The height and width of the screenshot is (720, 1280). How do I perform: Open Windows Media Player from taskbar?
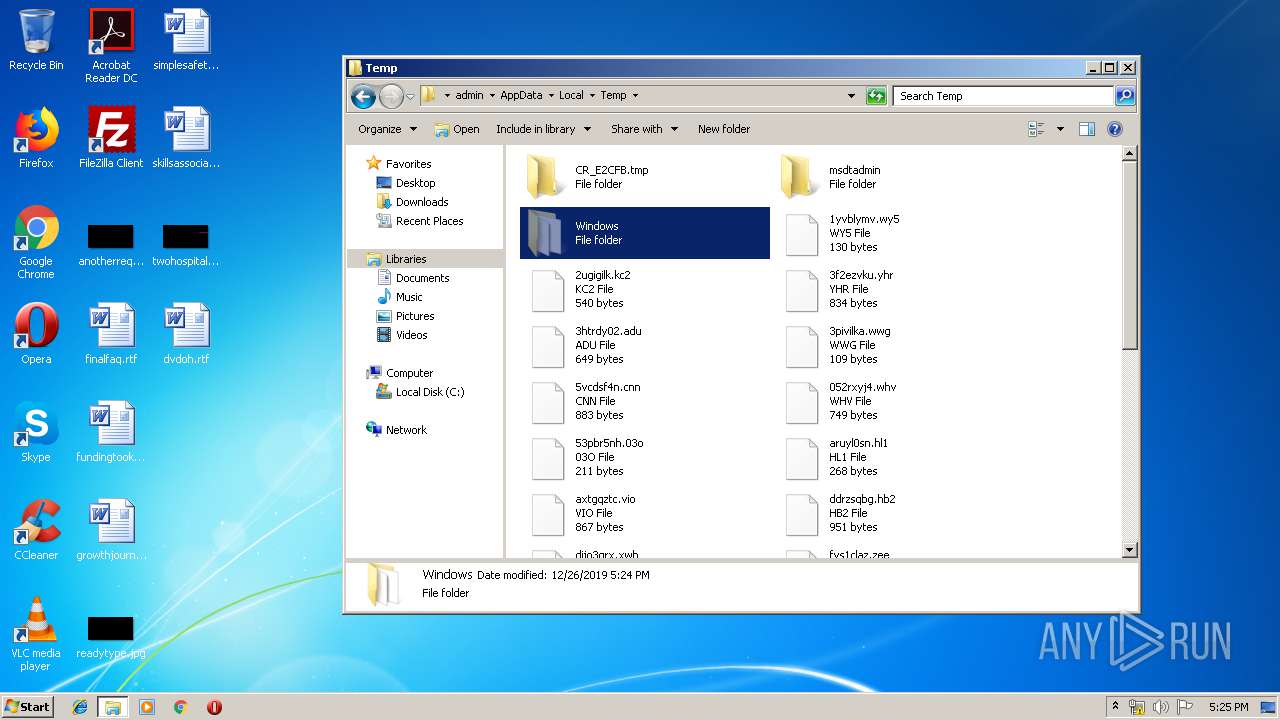pyautogui.click(x=147, y=707)
